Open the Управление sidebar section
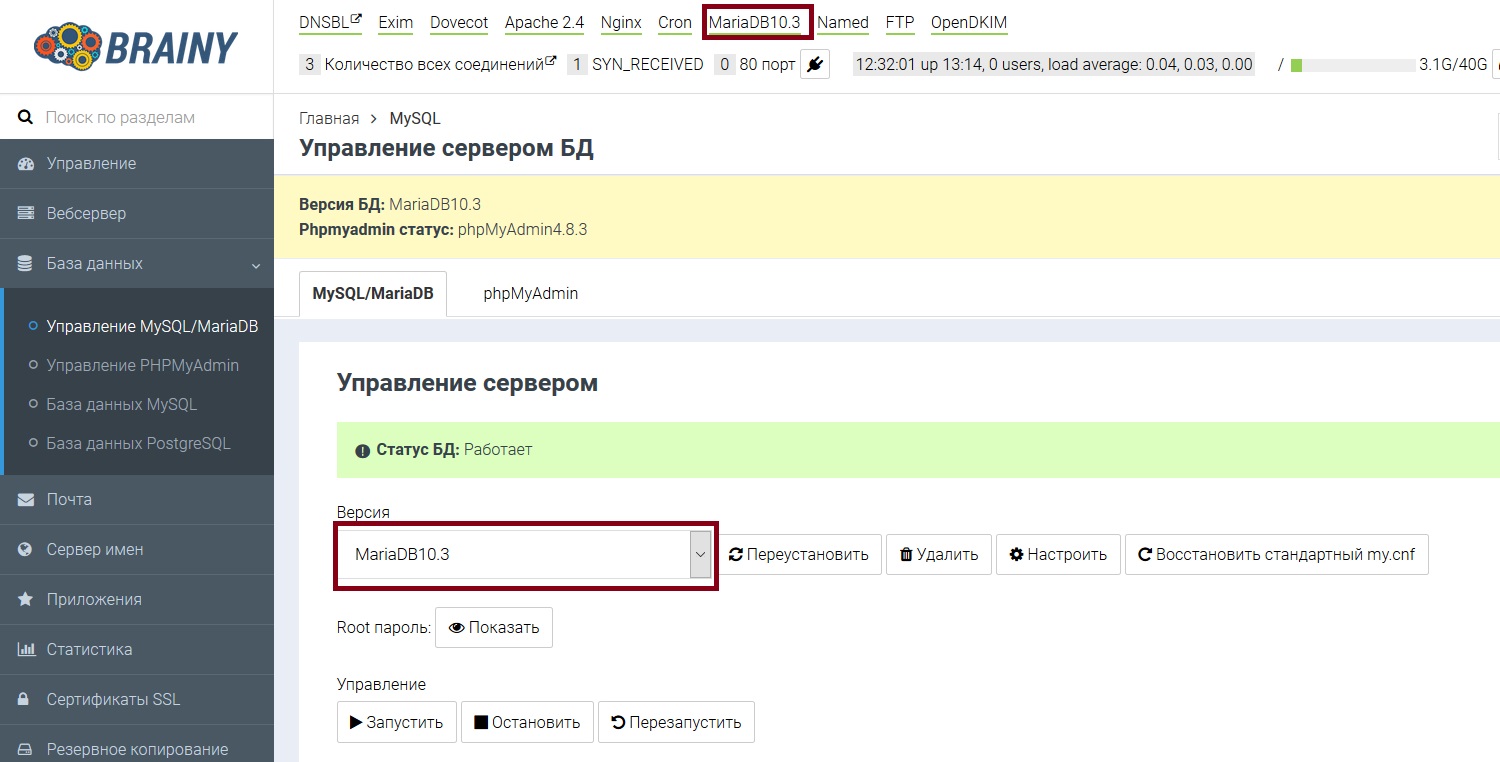This screenshot has height=762, width=1500. [91, 164]
